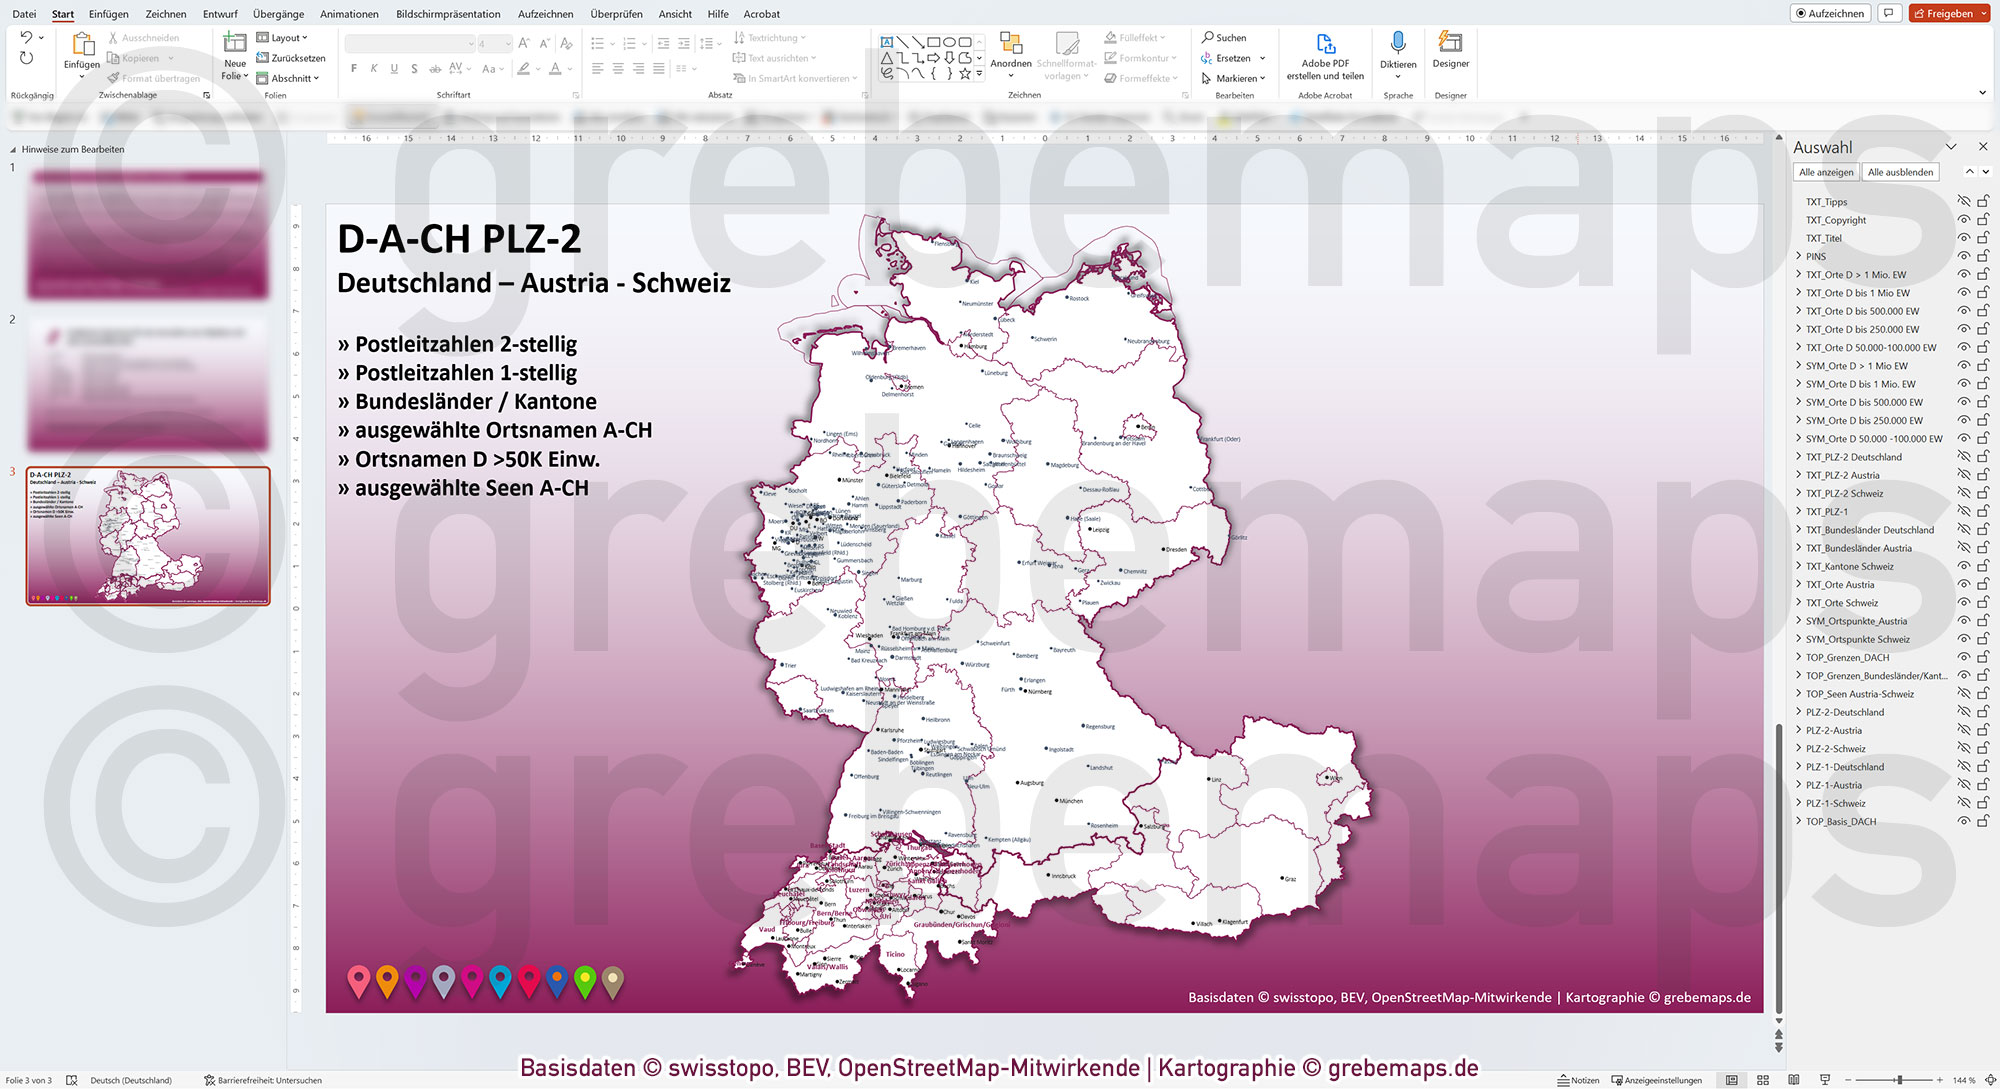Image resolution: width=2000 pixels, height=1089 pixels.
Task: Apply bold formatting with the F icon
Action: [x=353, y=68]
